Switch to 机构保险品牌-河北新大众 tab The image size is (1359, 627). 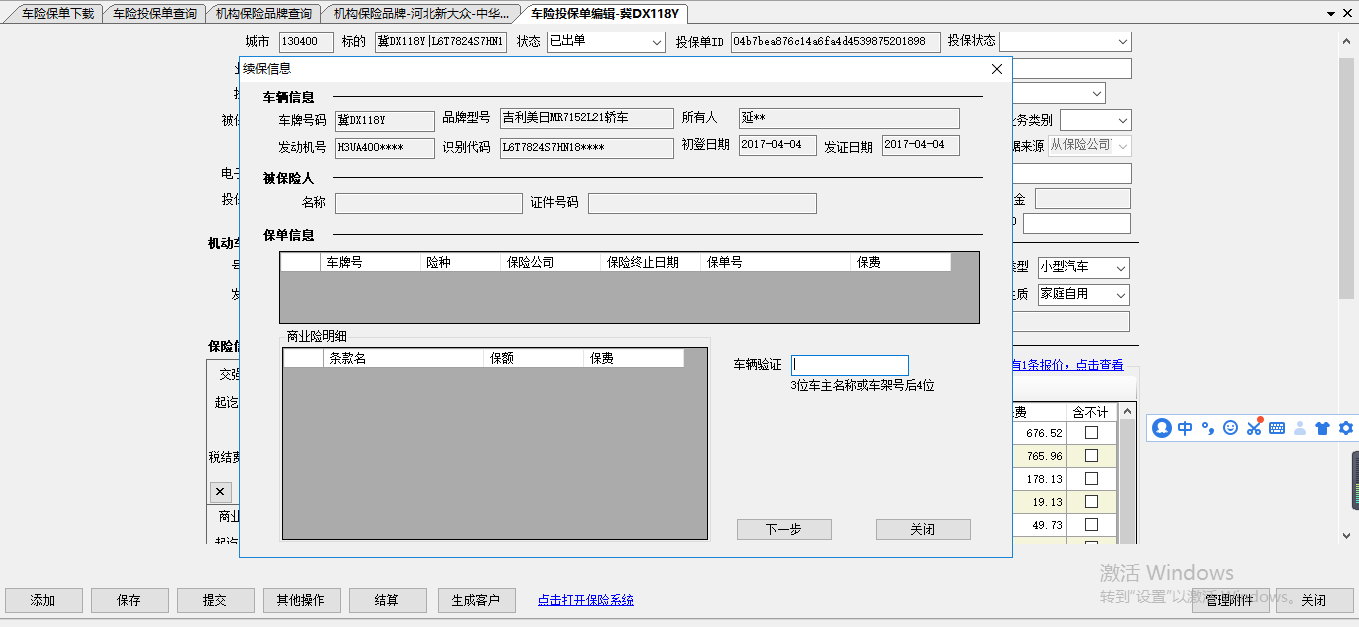(x=421, y=14)
